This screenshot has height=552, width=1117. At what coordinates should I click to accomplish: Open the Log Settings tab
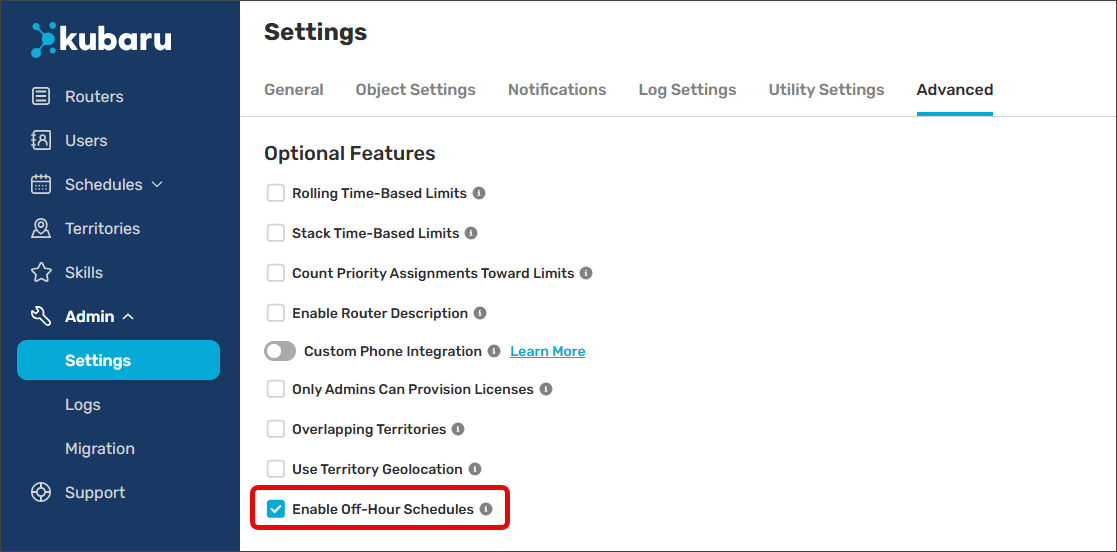(687, 90)
